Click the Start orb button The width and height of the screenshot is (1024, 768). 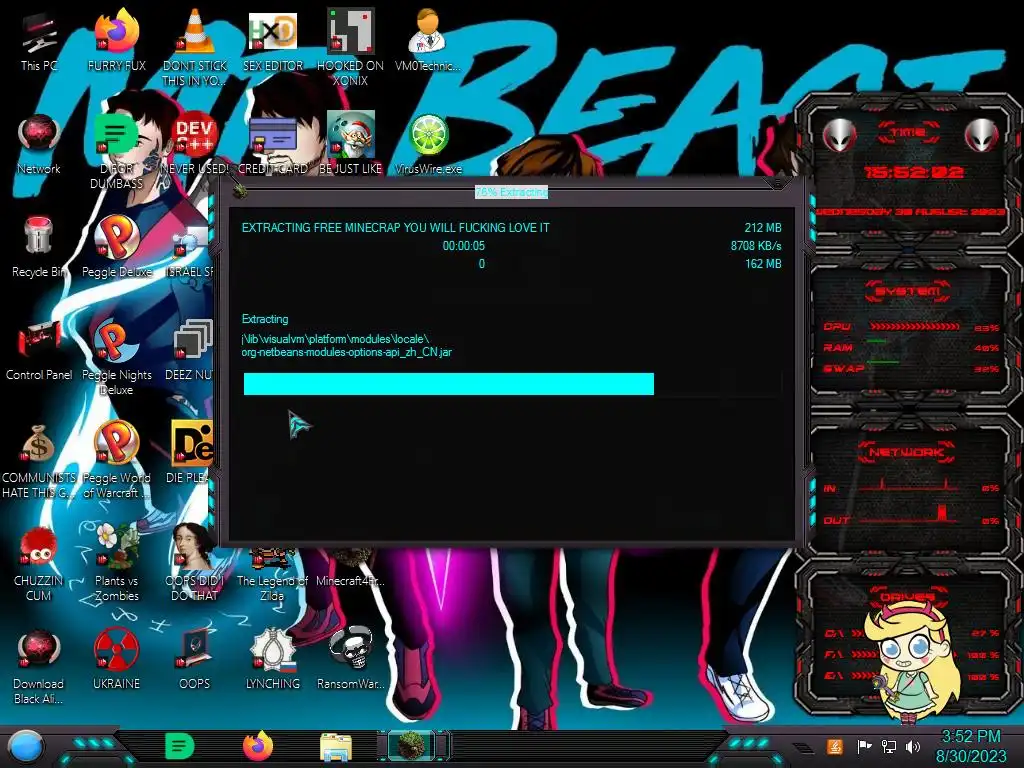pos(26,747)
